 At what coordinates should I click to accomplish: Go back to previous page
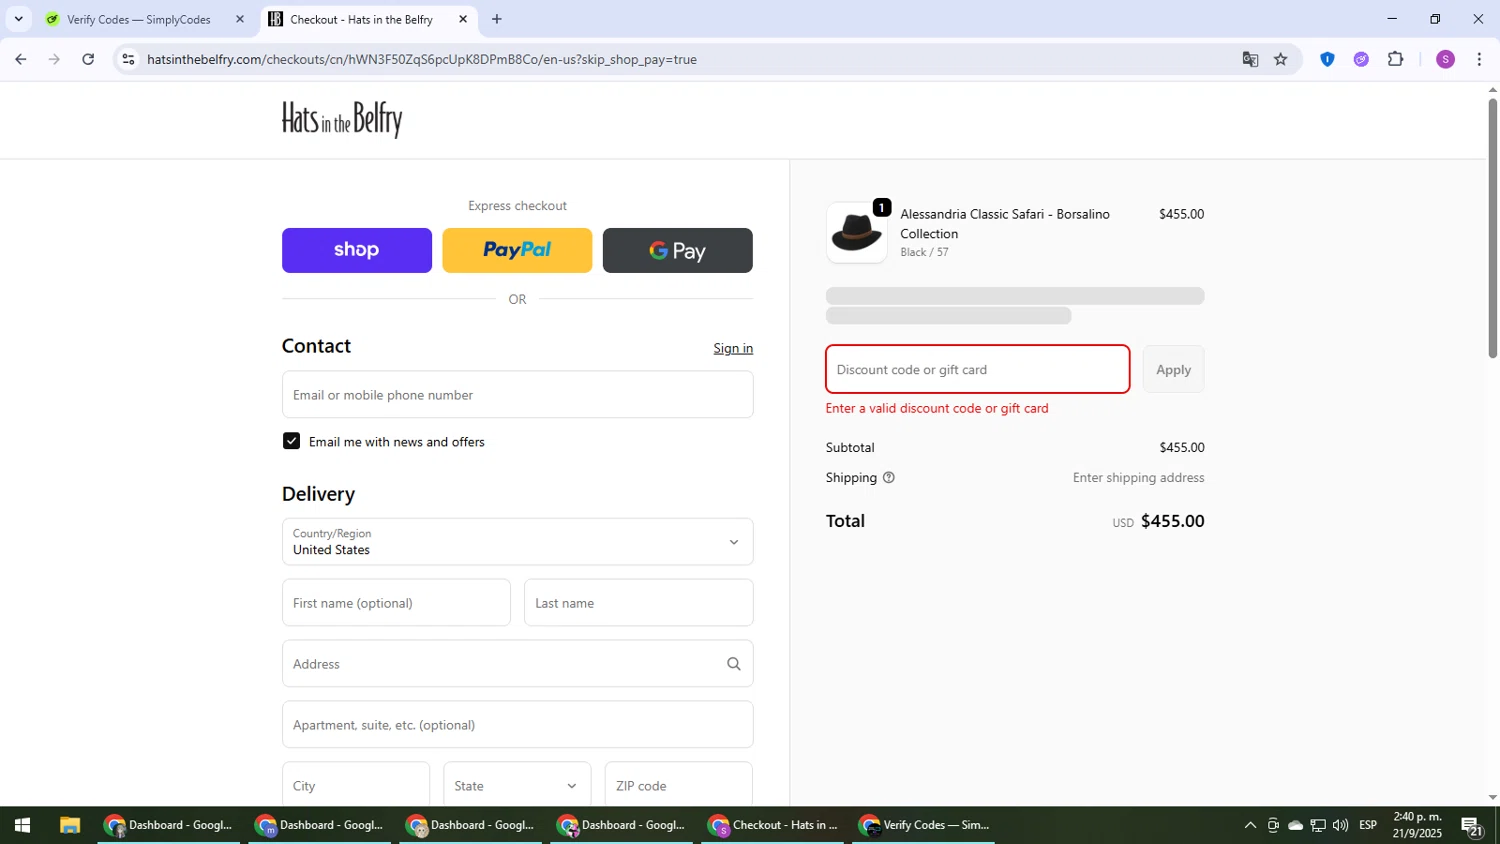20,59
